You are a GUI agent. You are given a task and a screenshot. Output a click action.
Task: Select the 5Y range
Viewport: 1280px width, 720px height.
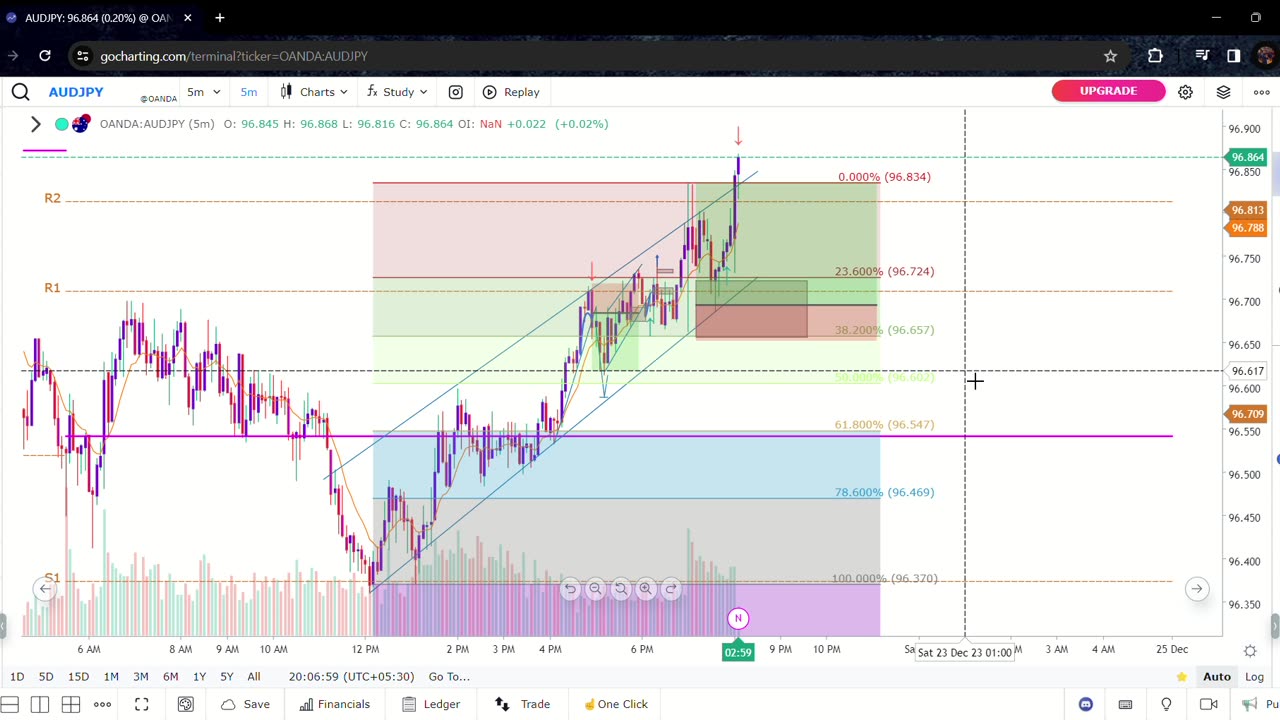(227, 677)
